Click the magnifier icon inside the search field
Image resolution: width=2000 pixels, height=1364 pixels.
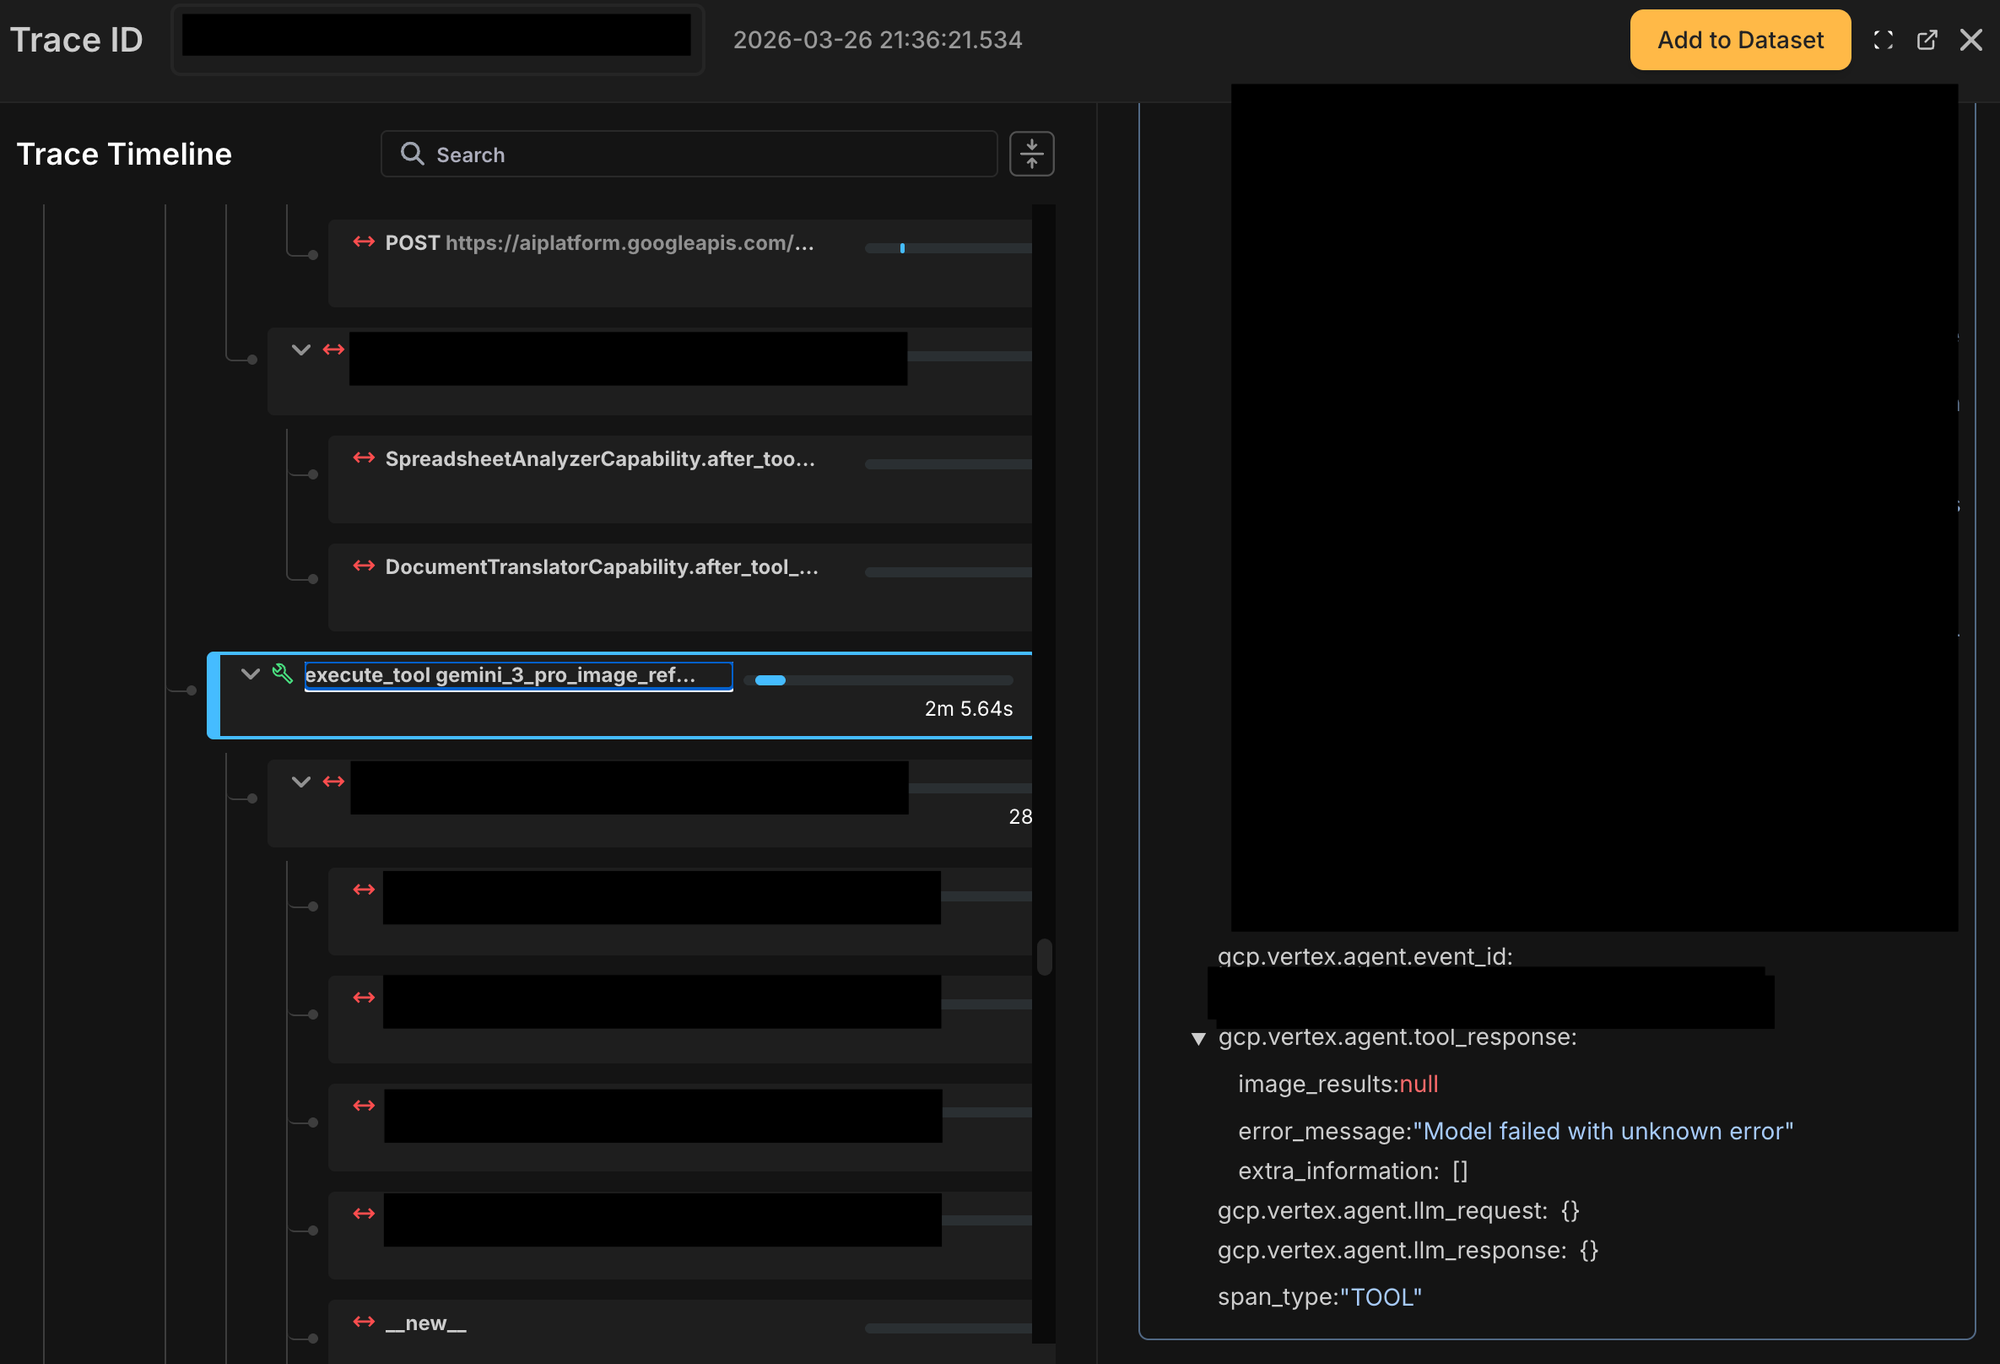click(413, 153)
